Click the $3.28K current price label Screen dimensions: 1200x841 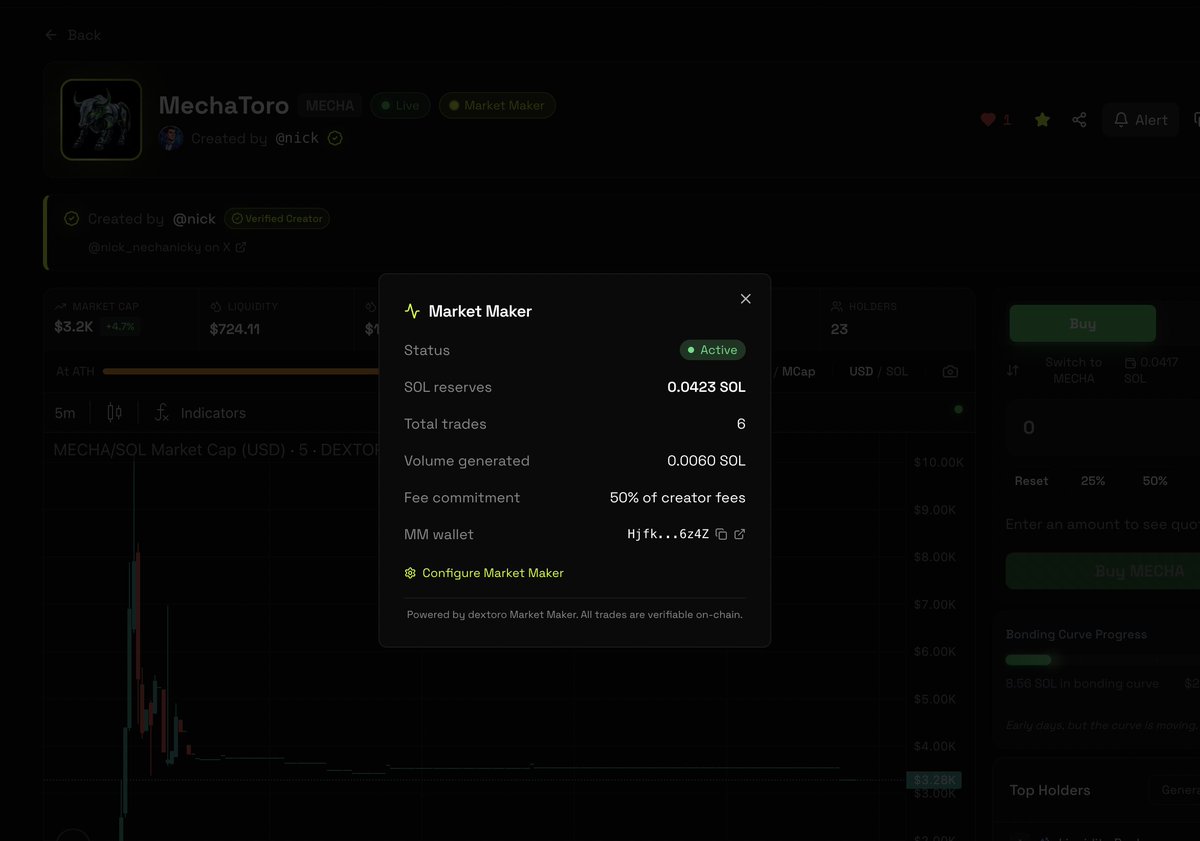[x=934, y=780]
